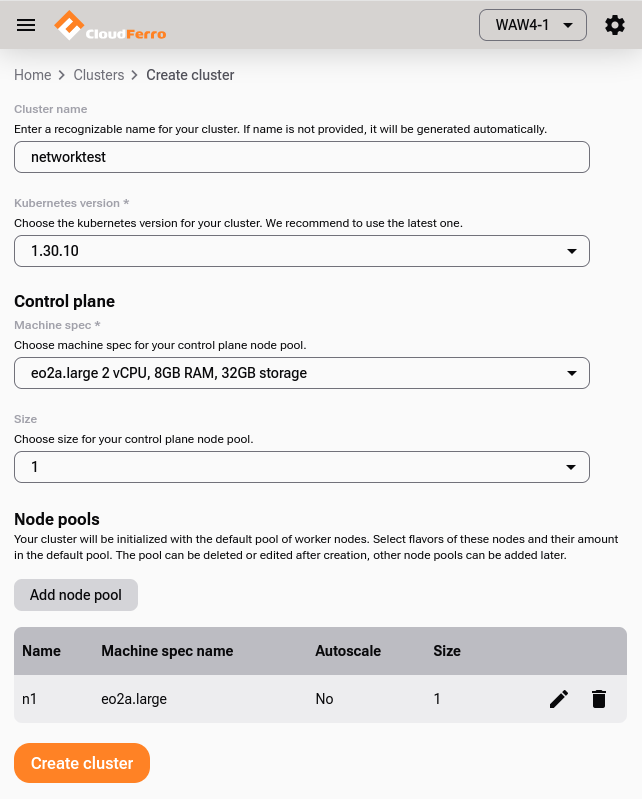This screenshot has width=642, height=799.
Task: Click the Name column header
Action: pyautogui.click(x=41, y=651)
